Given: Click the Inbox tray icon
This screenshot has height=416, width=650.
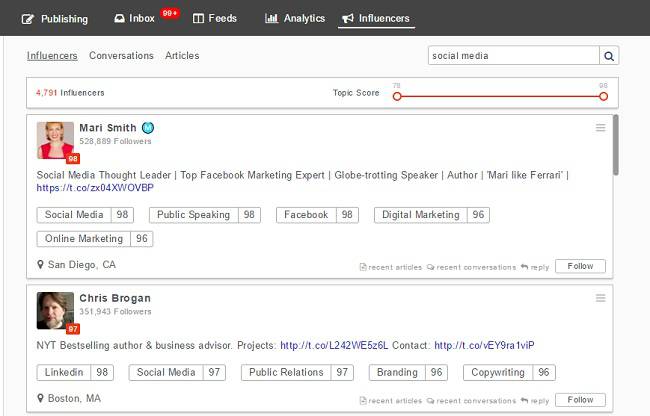Looking at the screenshot, I should (119, 19).
